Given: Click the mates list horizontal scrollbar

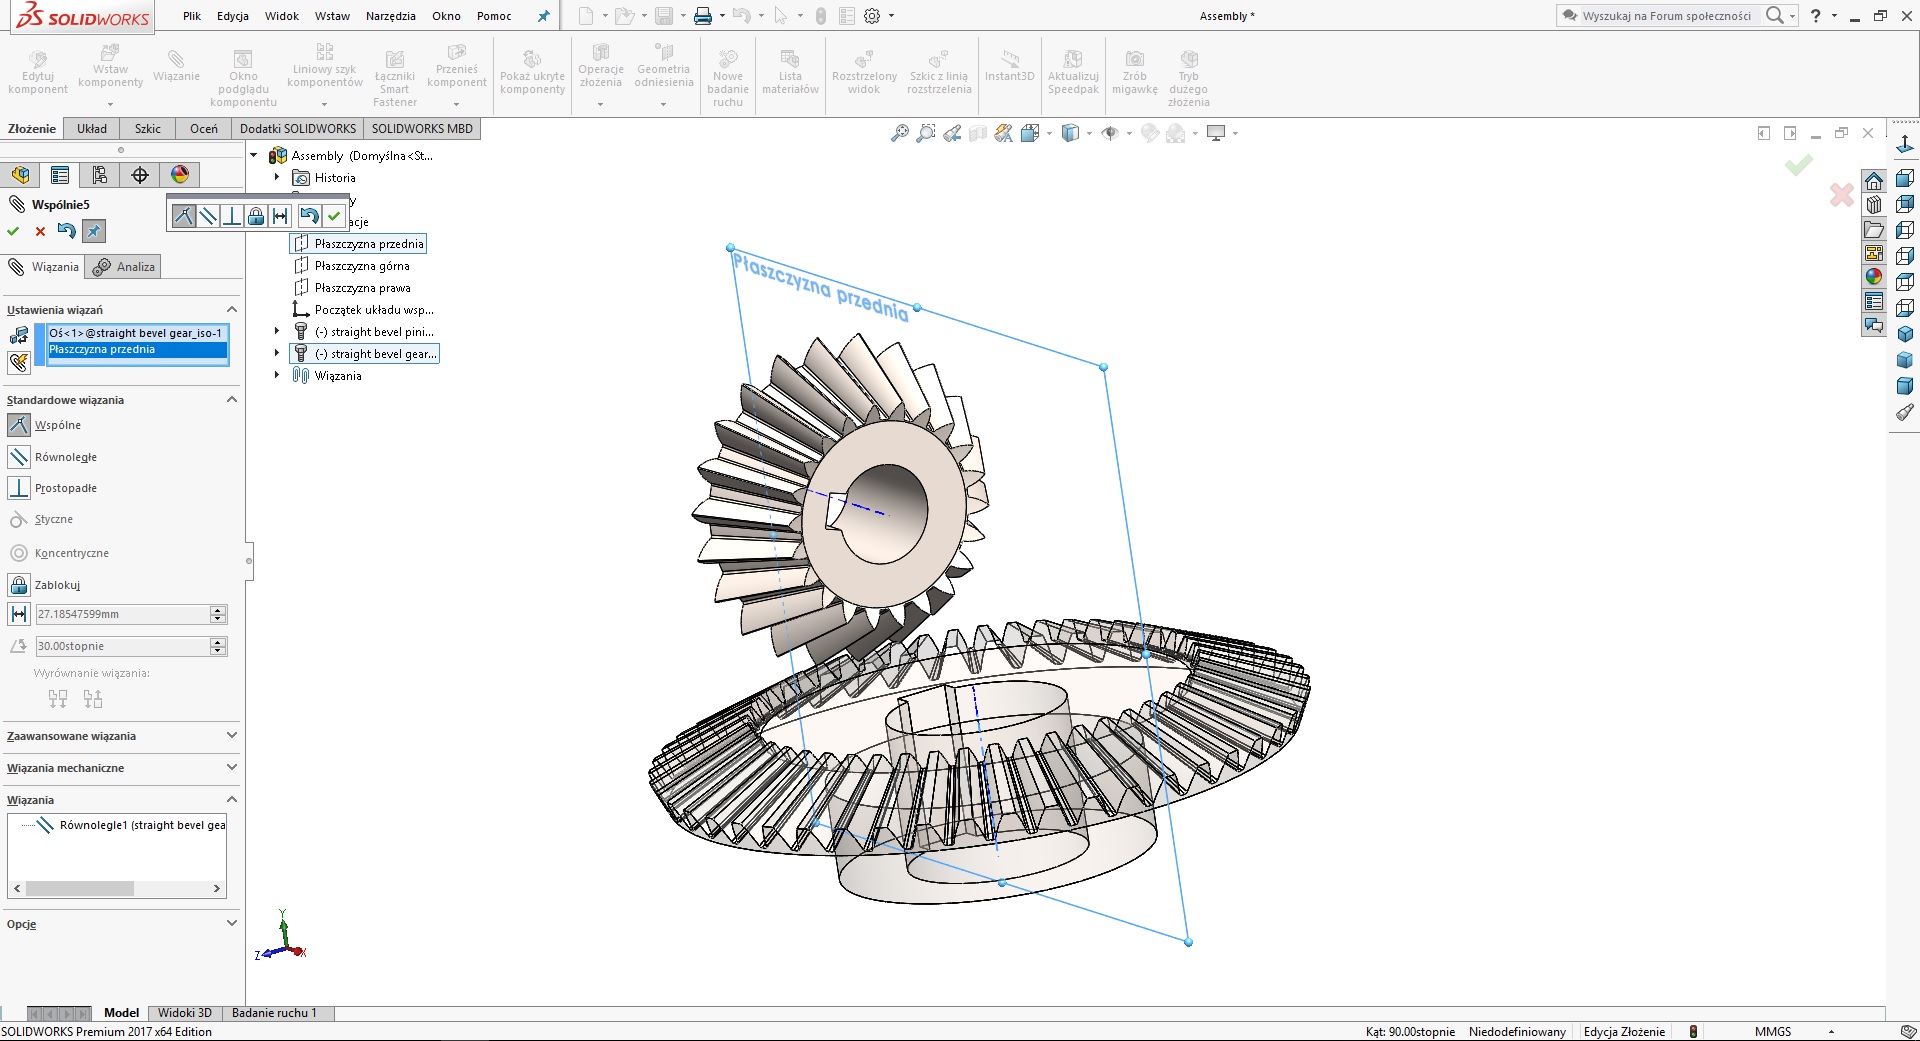Looking at the screenshot, I should pos(117,888).
